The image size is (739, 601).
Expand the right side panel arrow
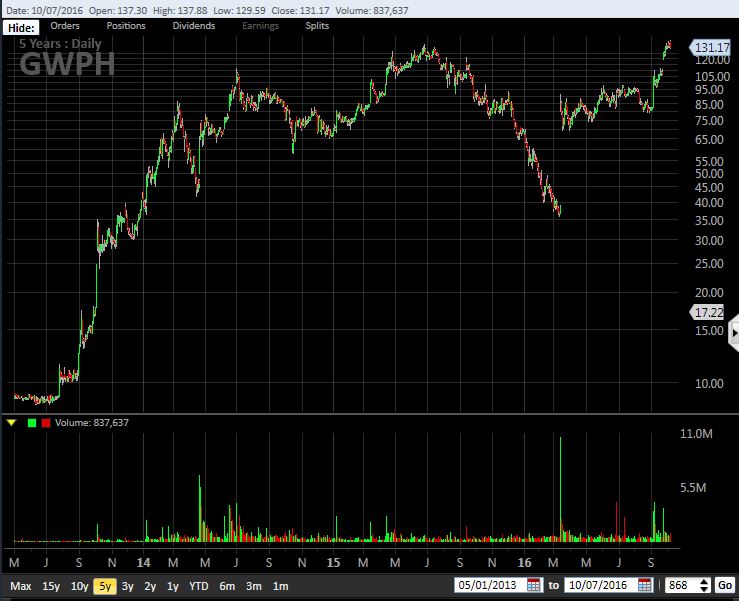[x=734, y=332]
